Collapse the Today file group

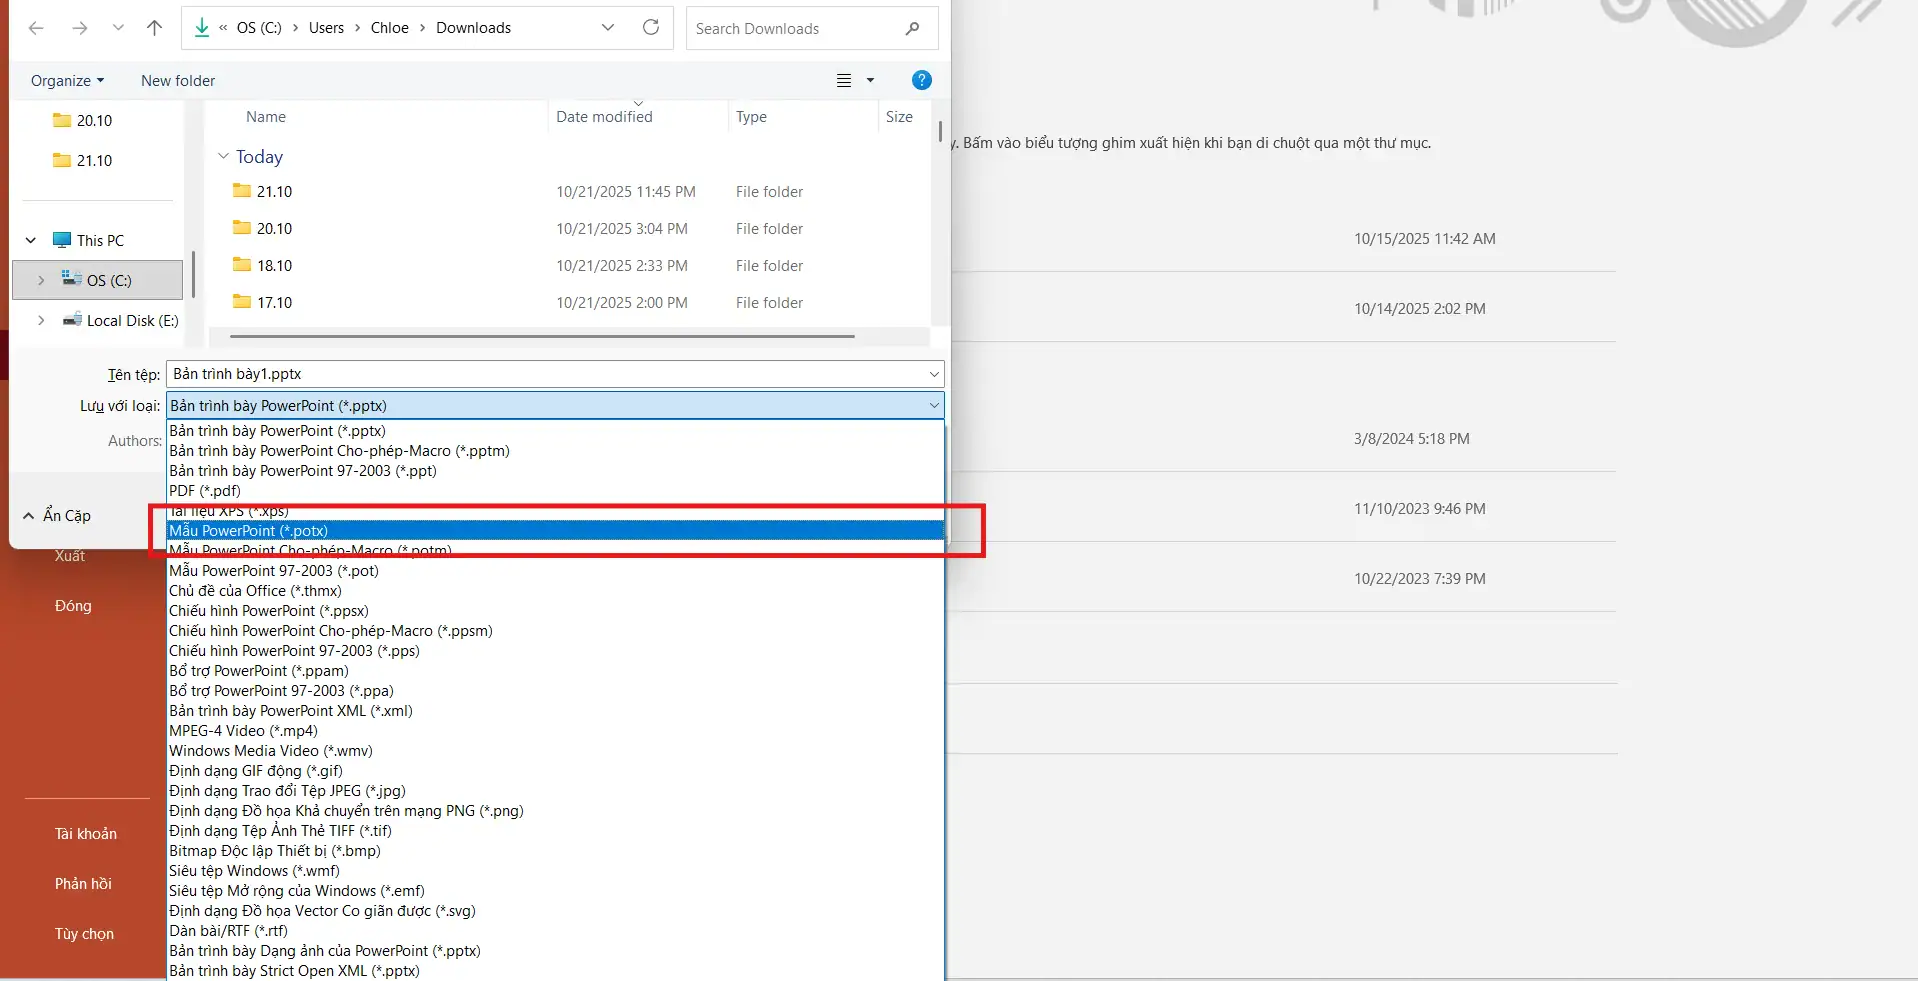point(222,156)
